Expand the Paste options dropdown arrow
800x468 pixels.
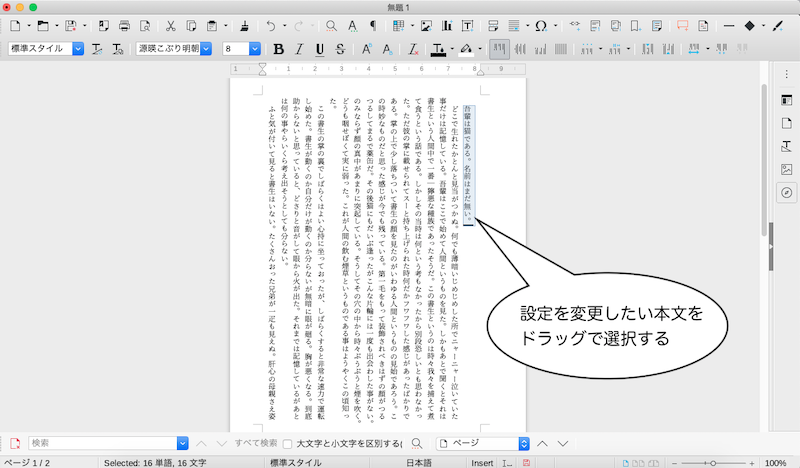[226, 26]
